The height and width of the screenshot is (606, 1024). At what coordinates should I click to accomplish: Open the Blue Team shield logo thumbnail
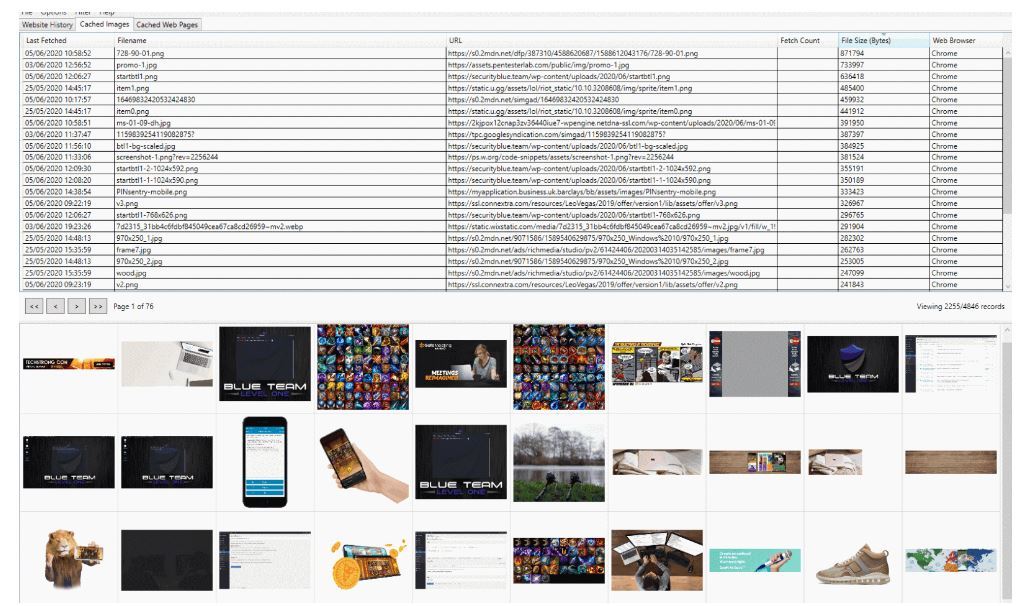(x=853, y=364)
